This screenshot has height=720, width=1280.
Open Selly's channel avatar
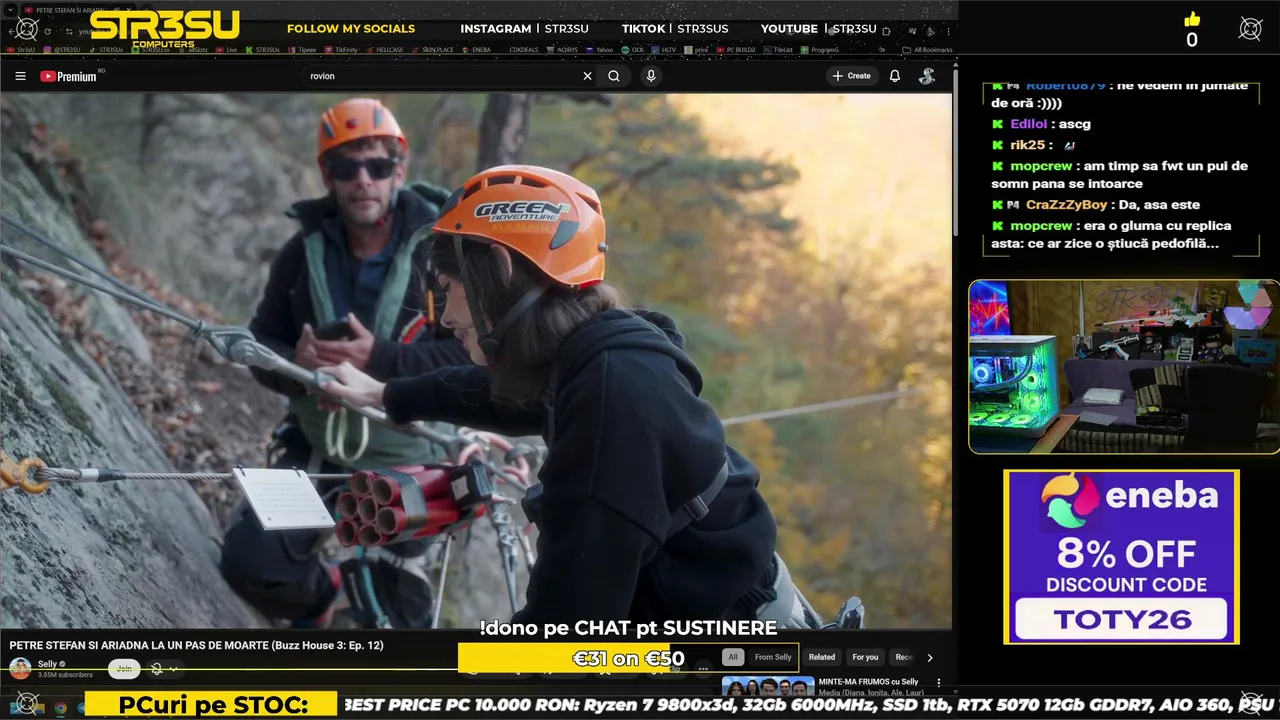20,668
